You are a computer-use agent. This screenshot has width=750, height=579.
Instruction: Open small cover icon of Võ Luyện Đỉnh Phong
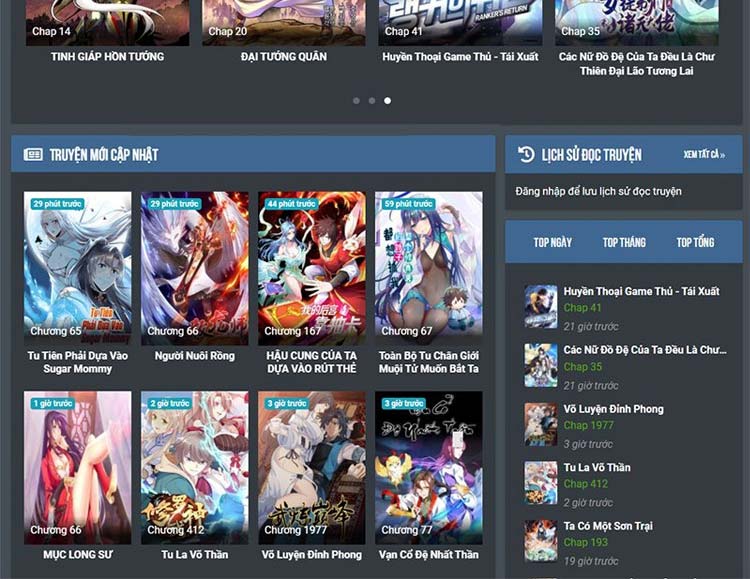click(x=541, y=425)
